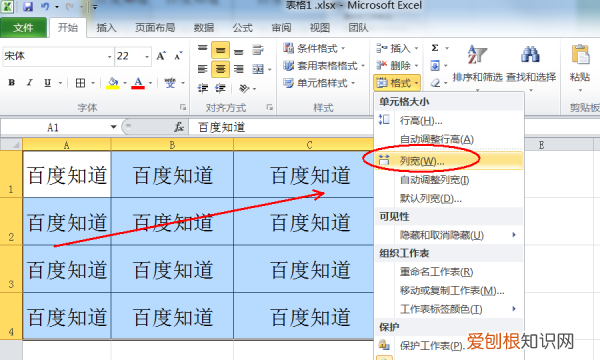Screen dimensions: 600x360
Task: Switch to the 公式 ribbon tab
Action: click(243, 28)
